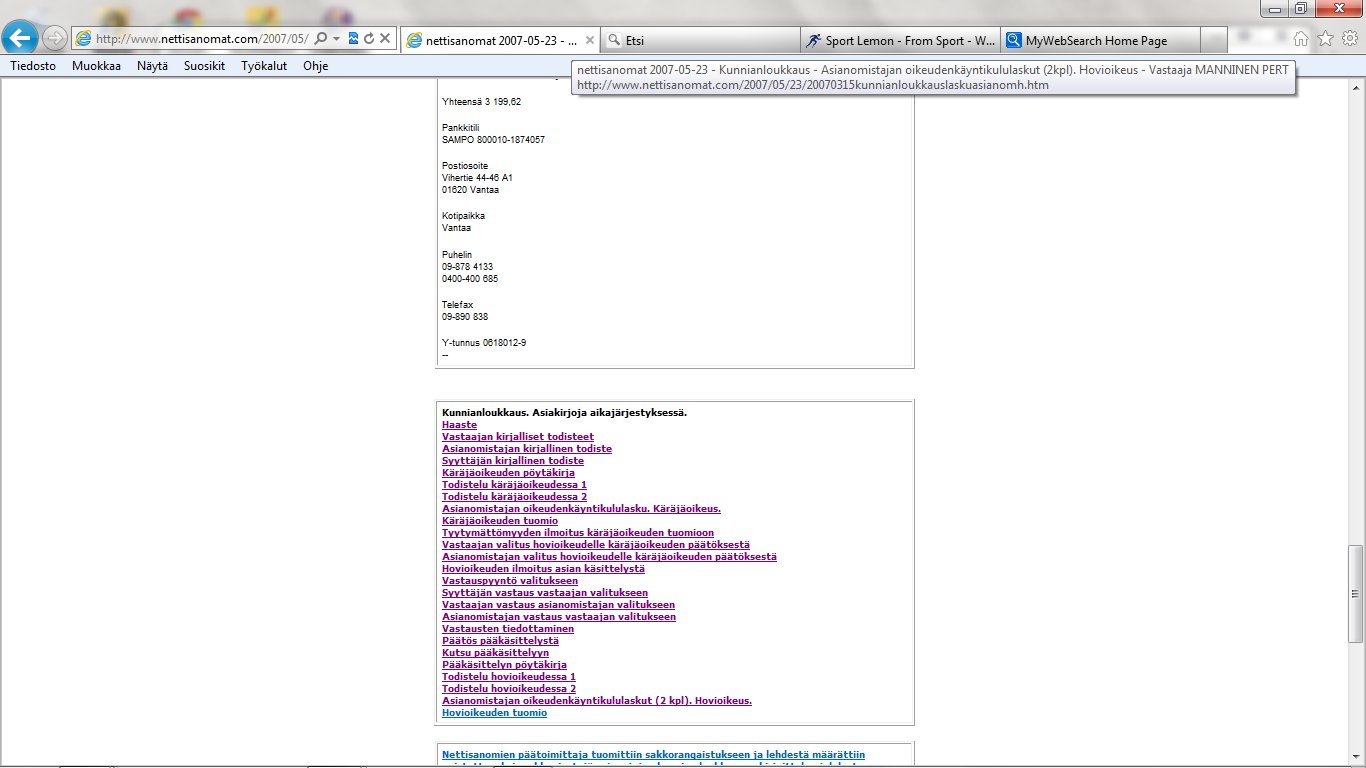
Task: Open the Suosikit menu
Action: [x=204, y=66]
